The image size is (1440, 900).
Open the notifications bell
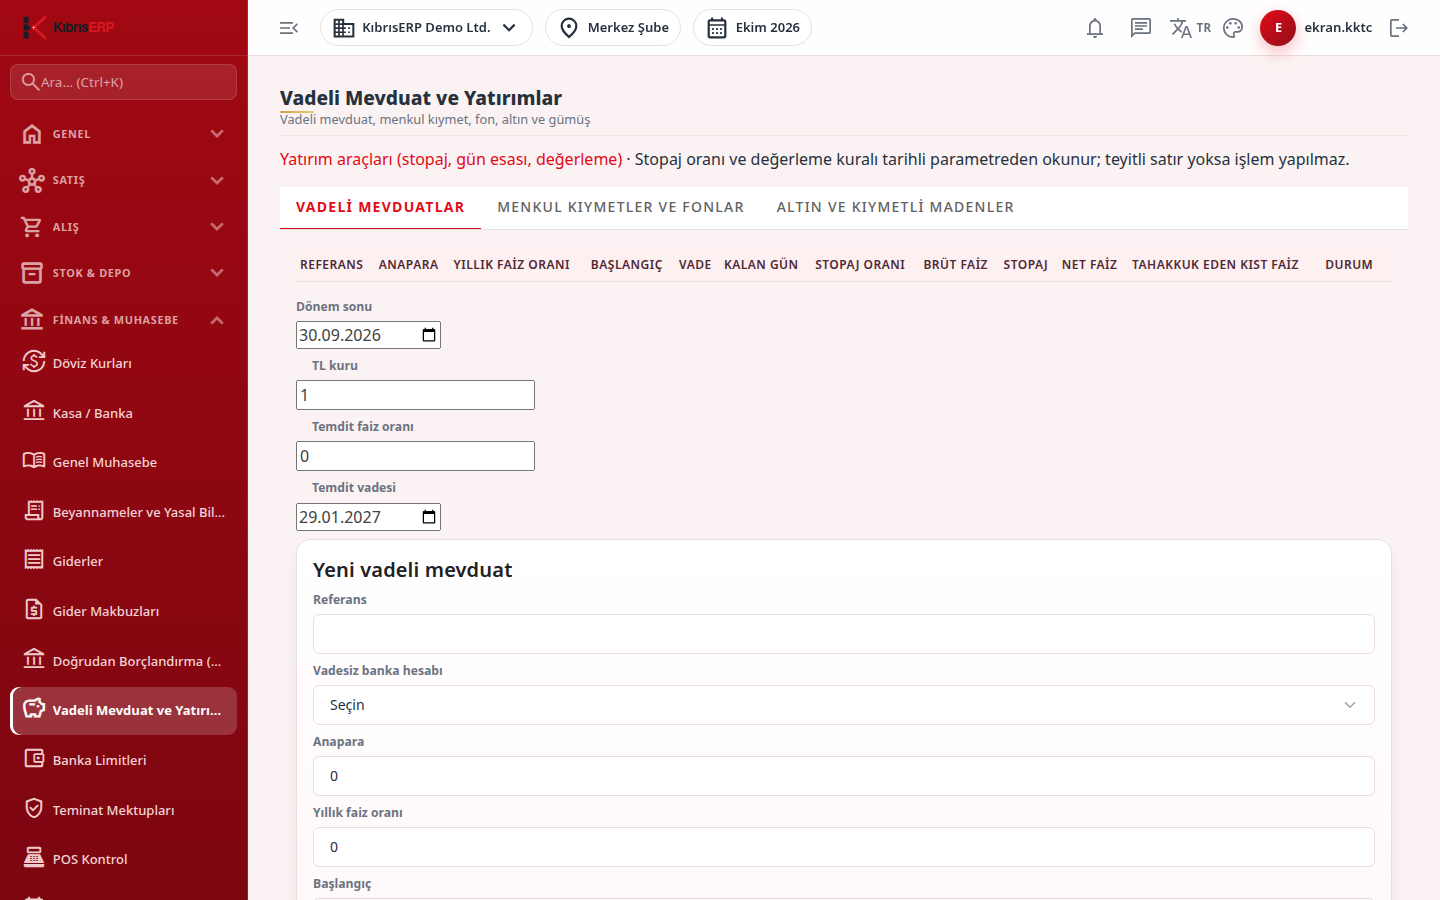pyautogui.click(x=1095, y=28)
